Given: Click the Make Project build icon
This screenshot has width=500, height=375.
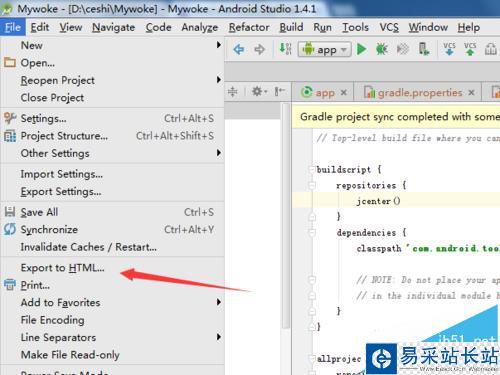Looking at the screenshot, I should pos(285,49).
